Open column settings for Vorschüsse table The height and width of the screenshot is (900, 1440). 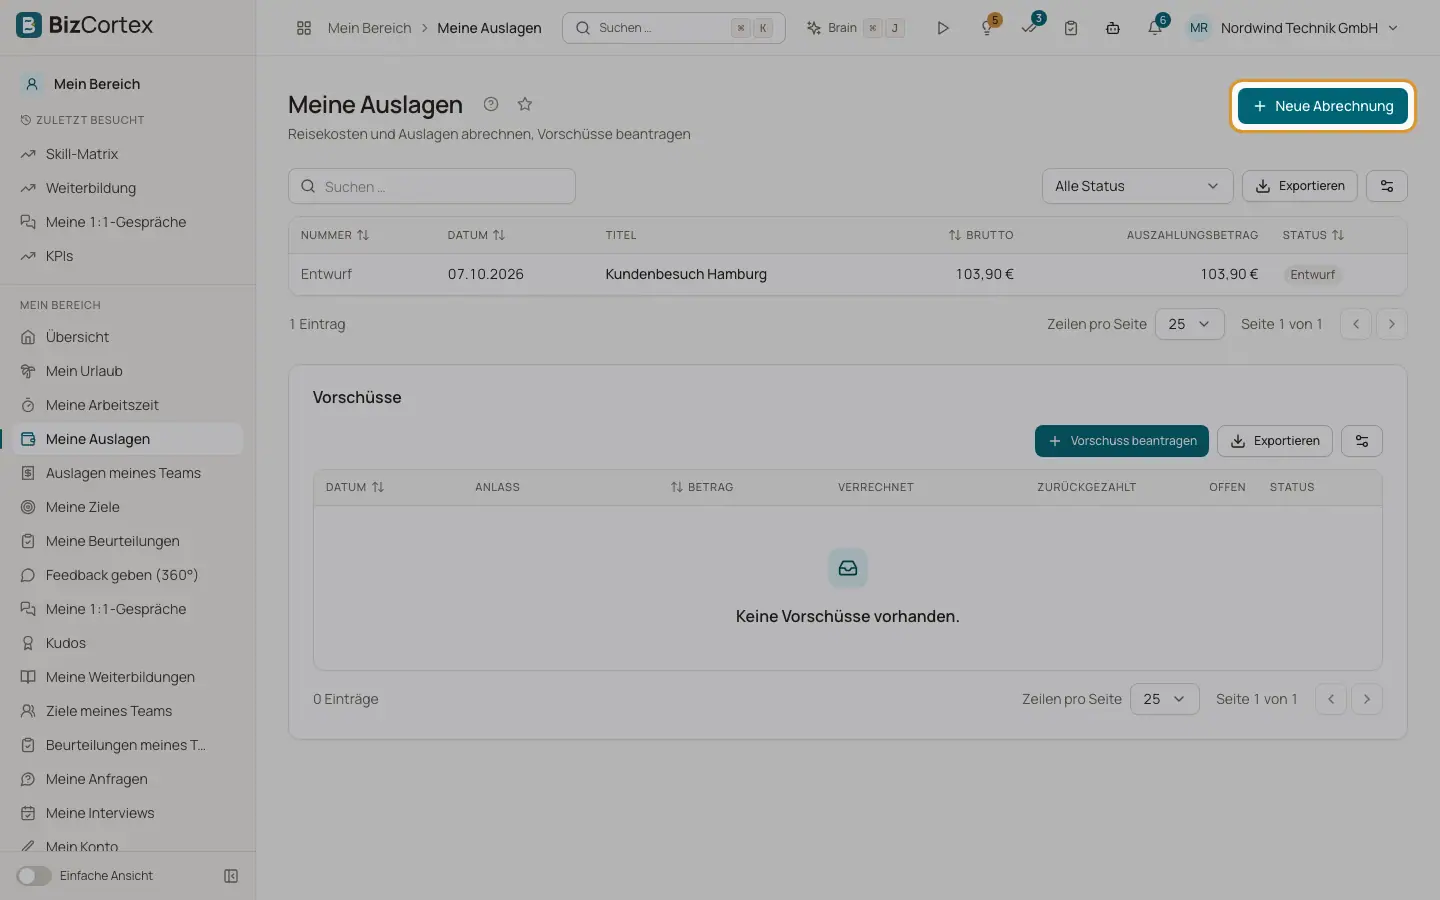[1362, 441]
